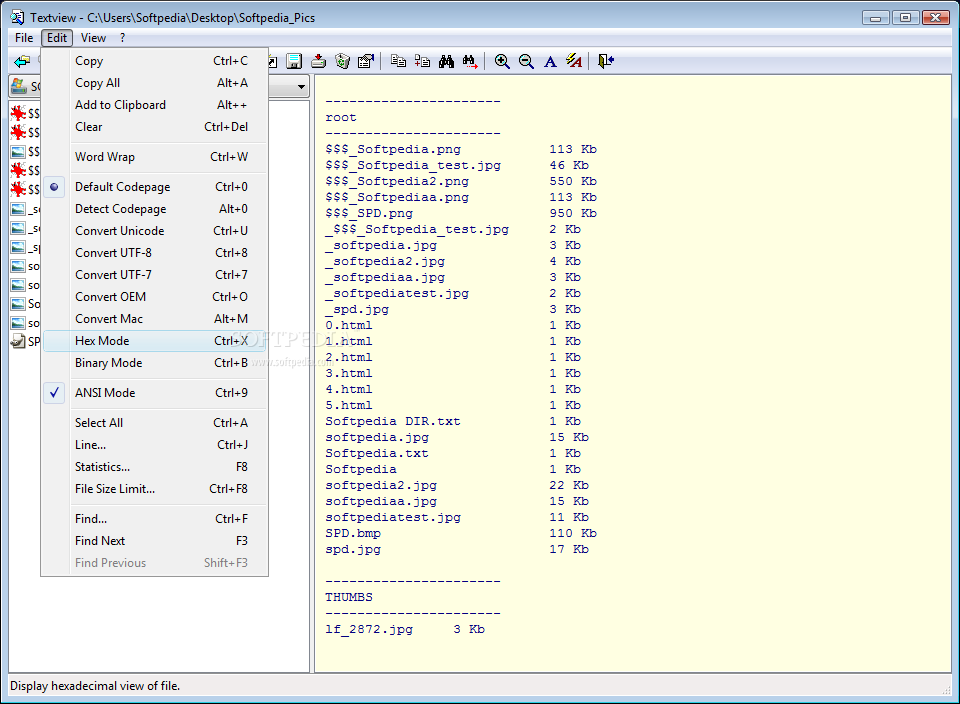Click the Add to Clipboard toolbar icon

coord(422,61)
